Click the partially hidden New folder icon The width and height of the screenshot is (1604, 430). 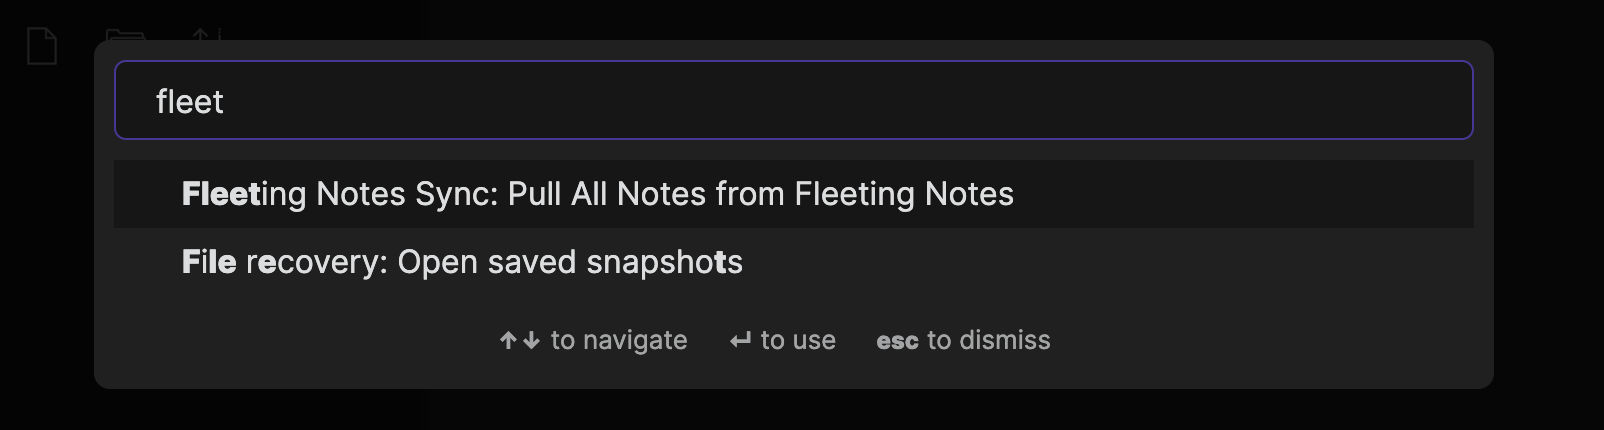(125, 36)
